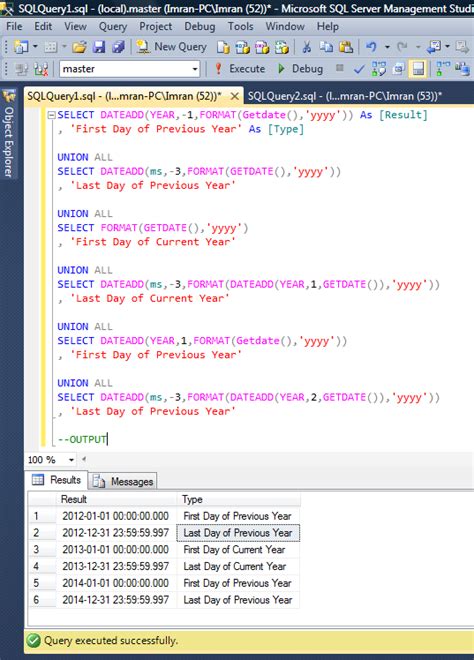
Task: Click the Result column header
Action: point(116,499)
